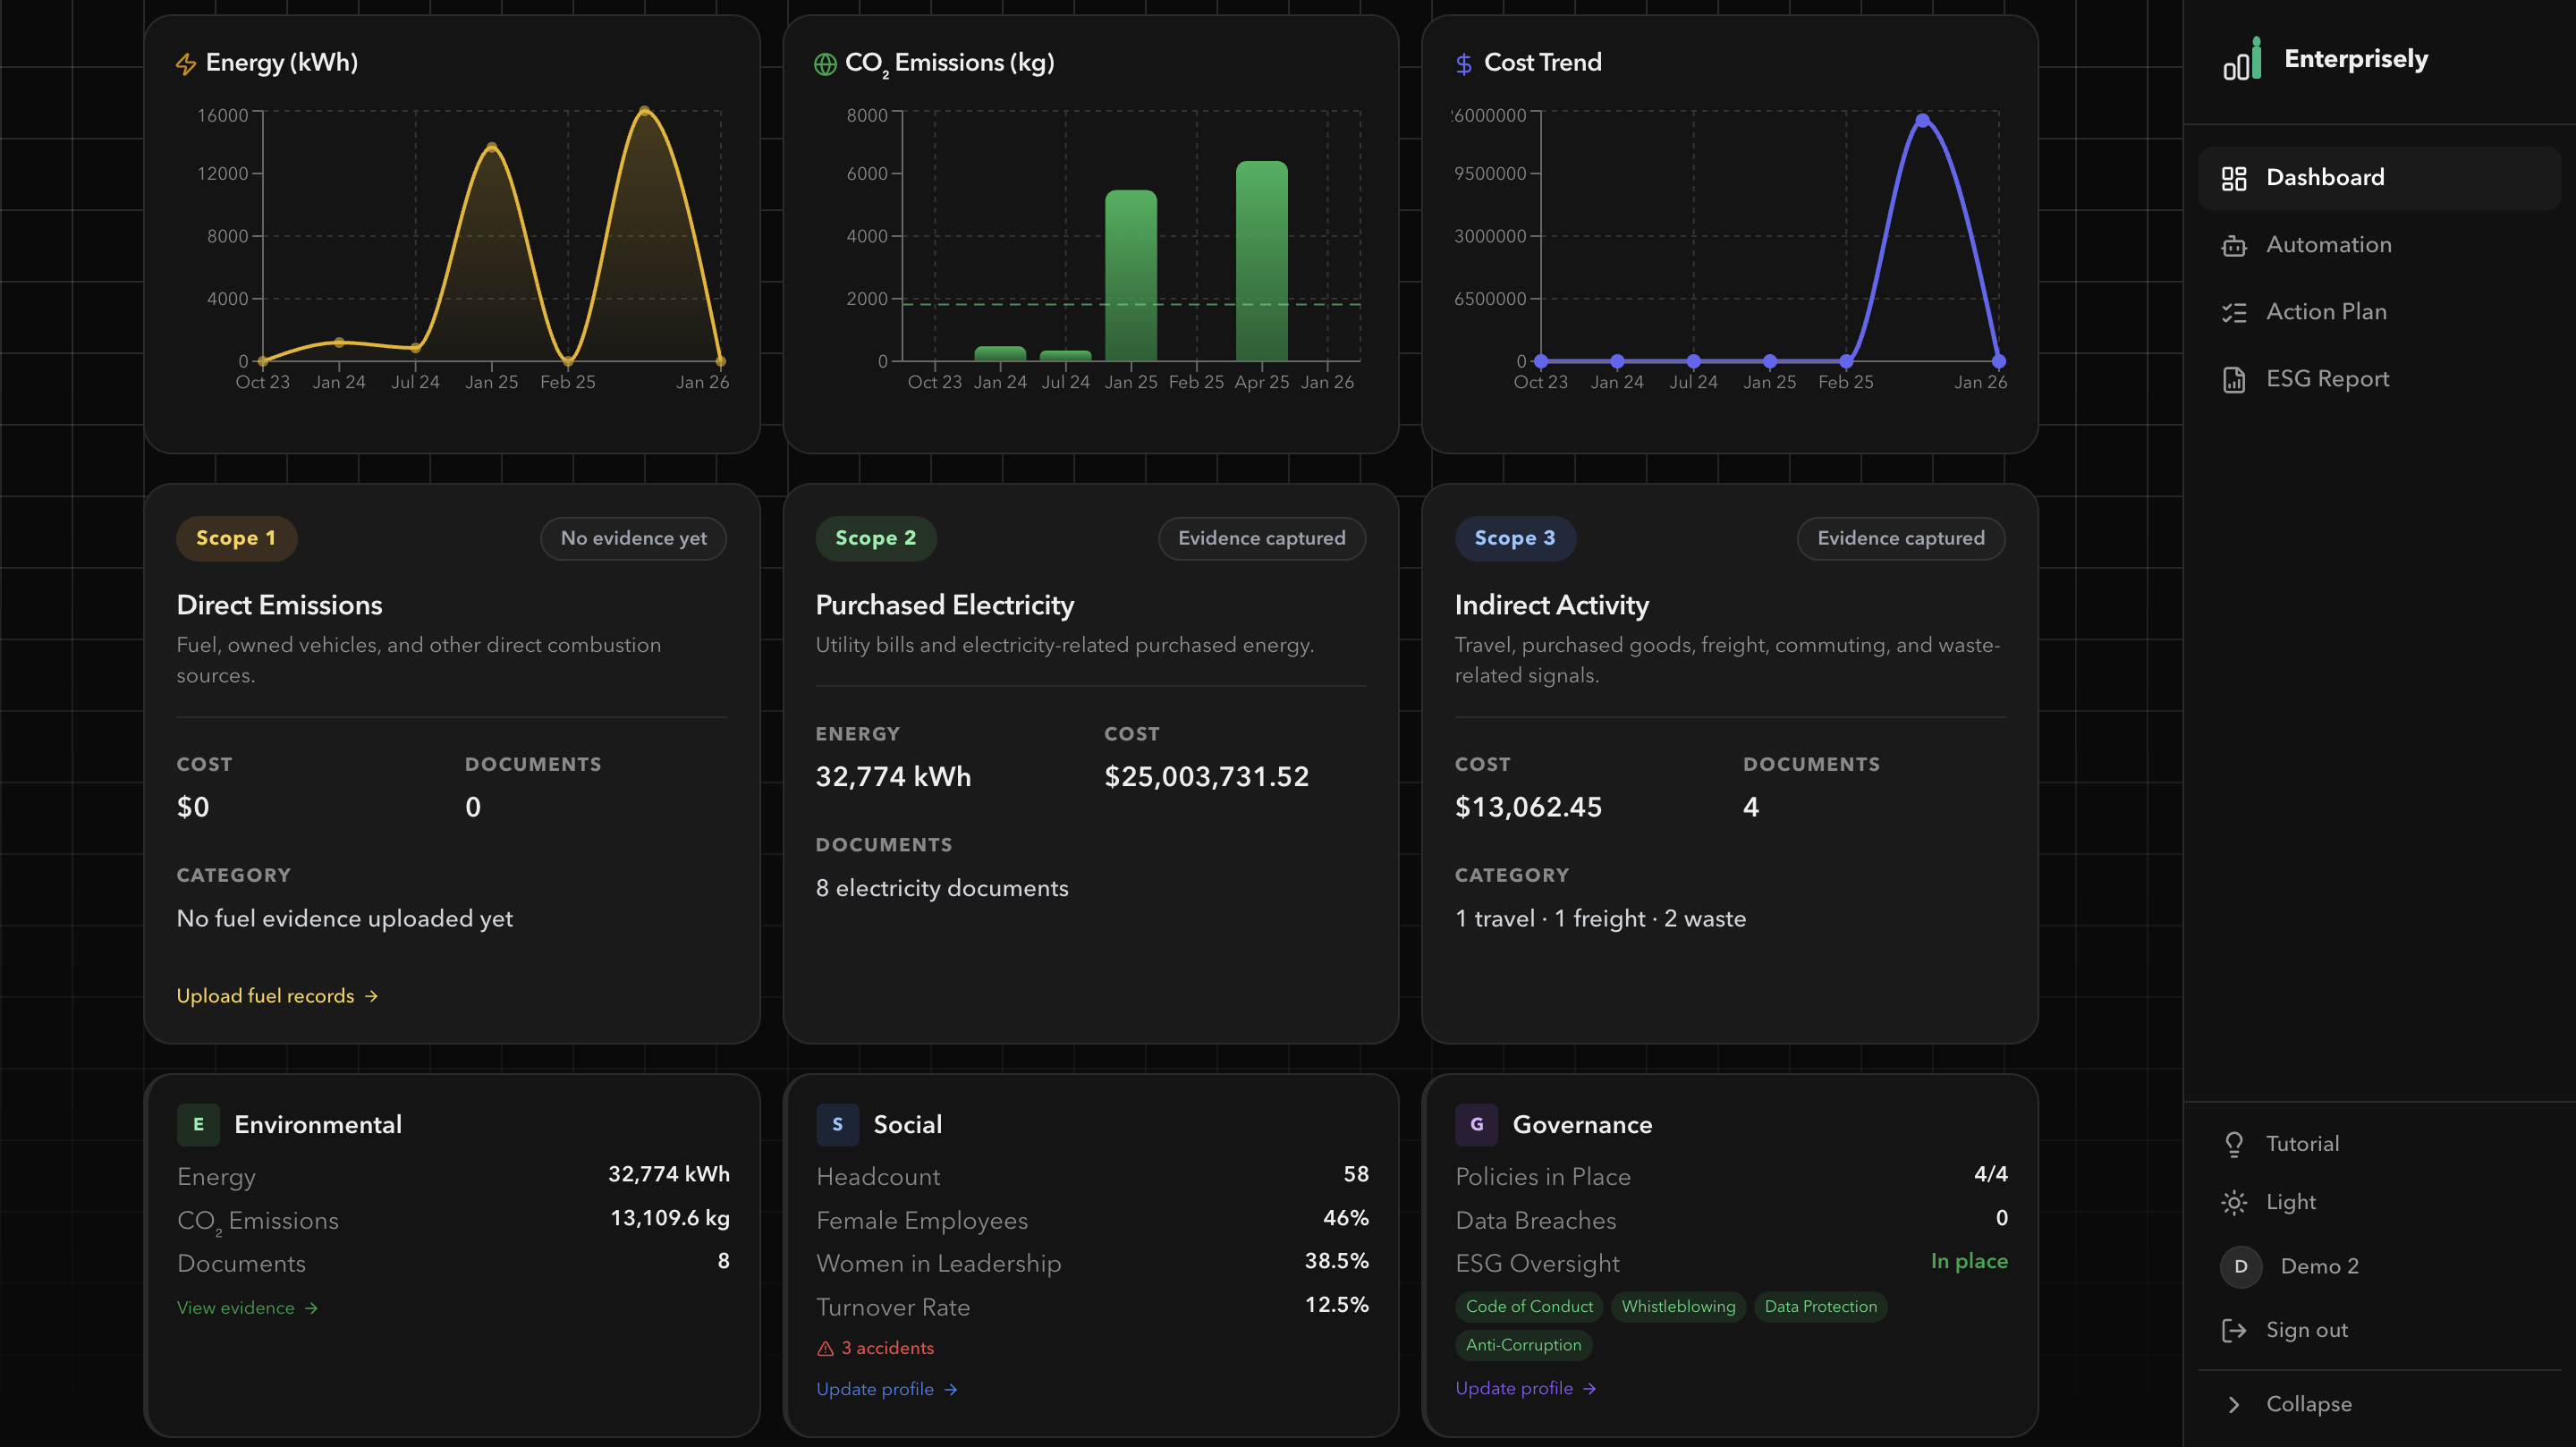
Task: Click the Enterprisely logo icon
Action: [x=2241, y=60]
